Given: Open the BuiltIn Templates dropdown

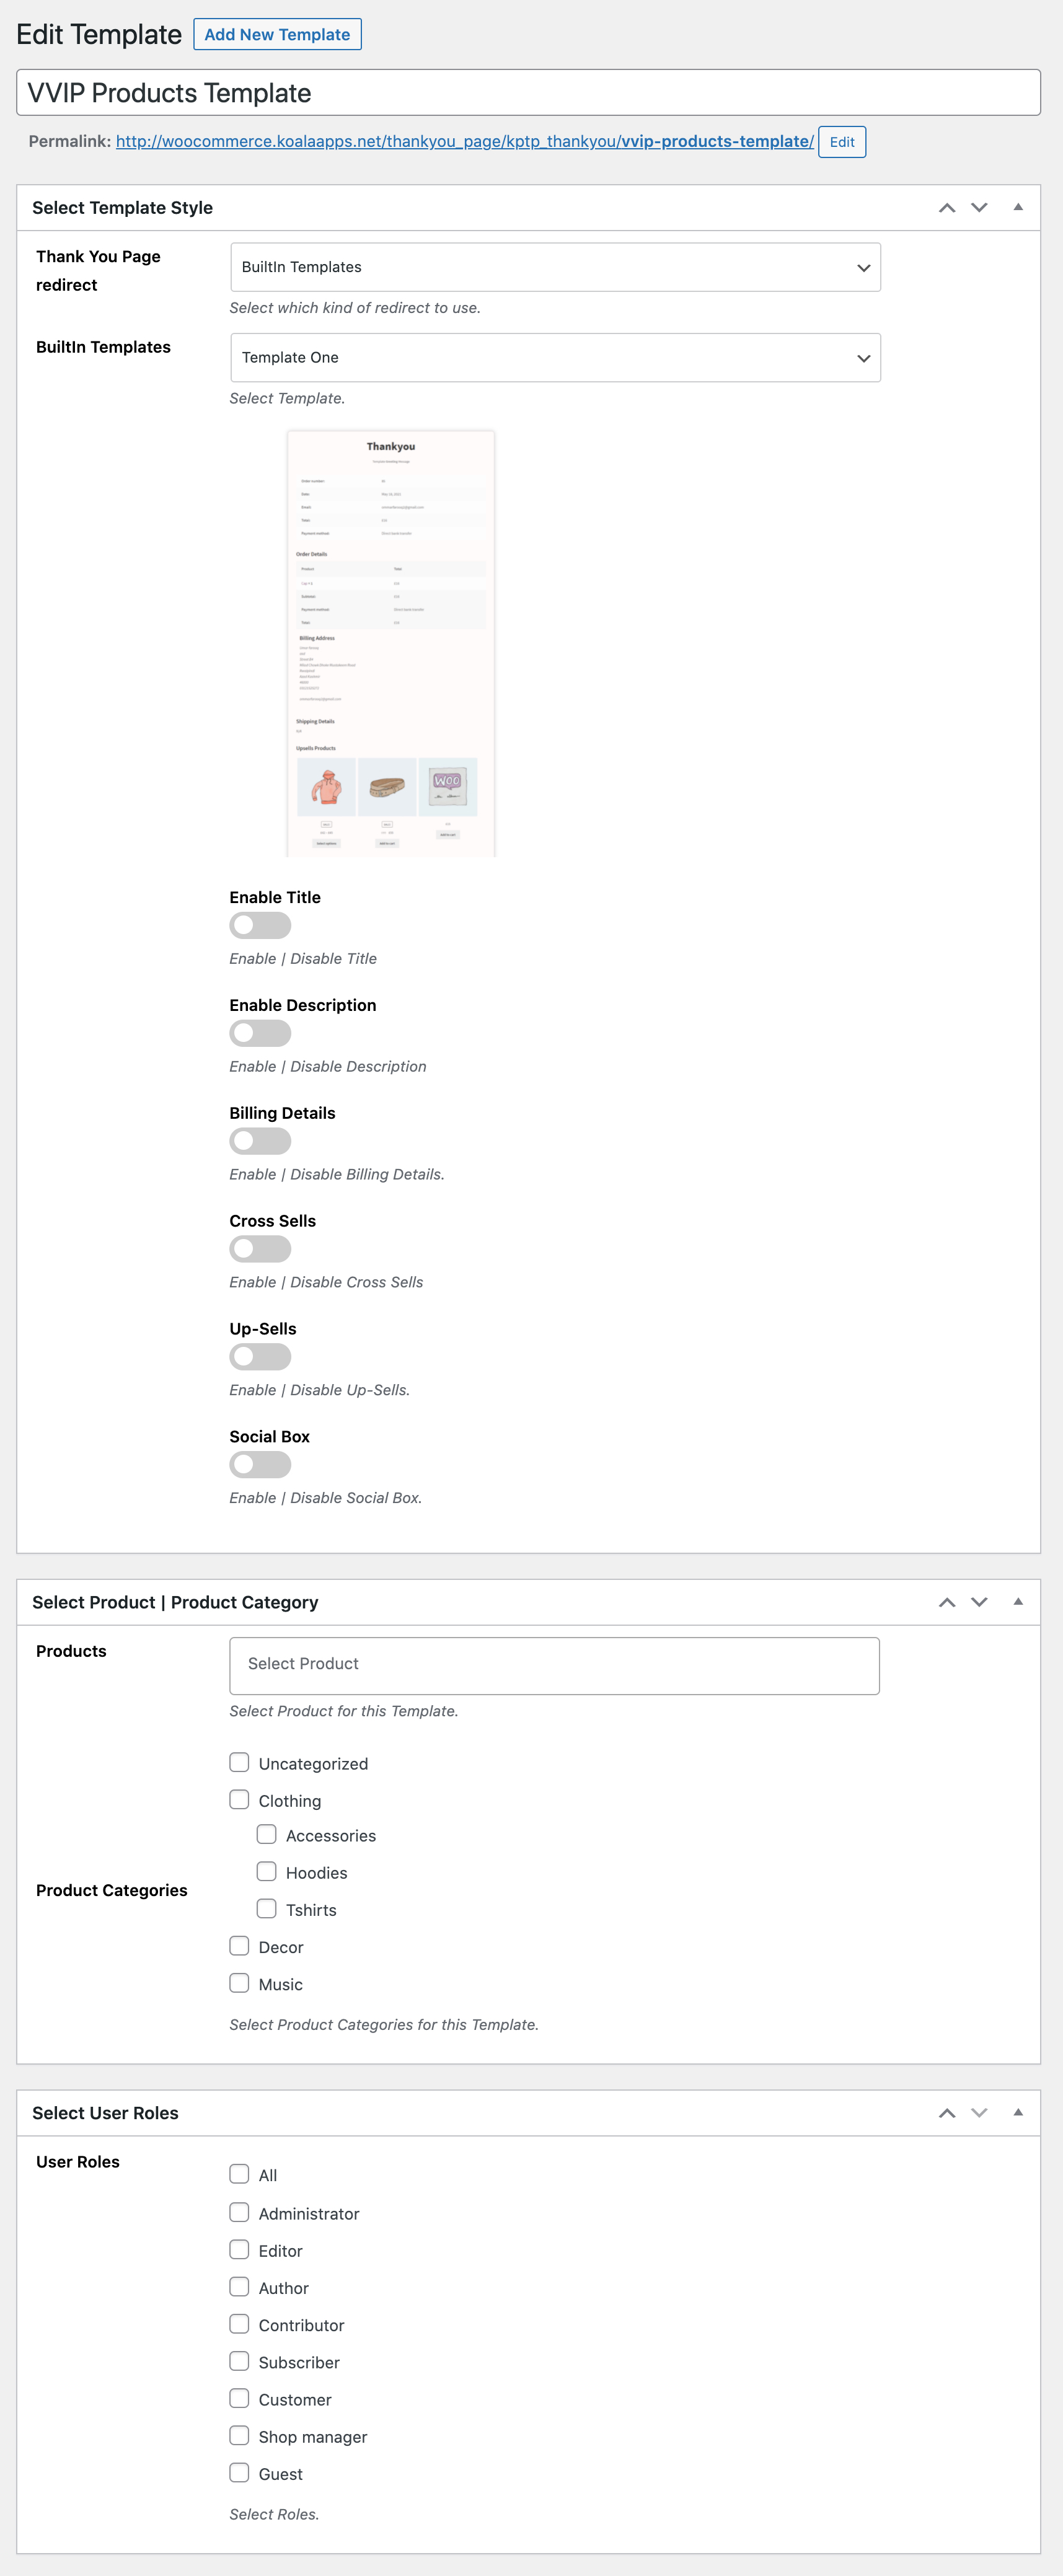Looking at the screenshot, I should [555, 358].
